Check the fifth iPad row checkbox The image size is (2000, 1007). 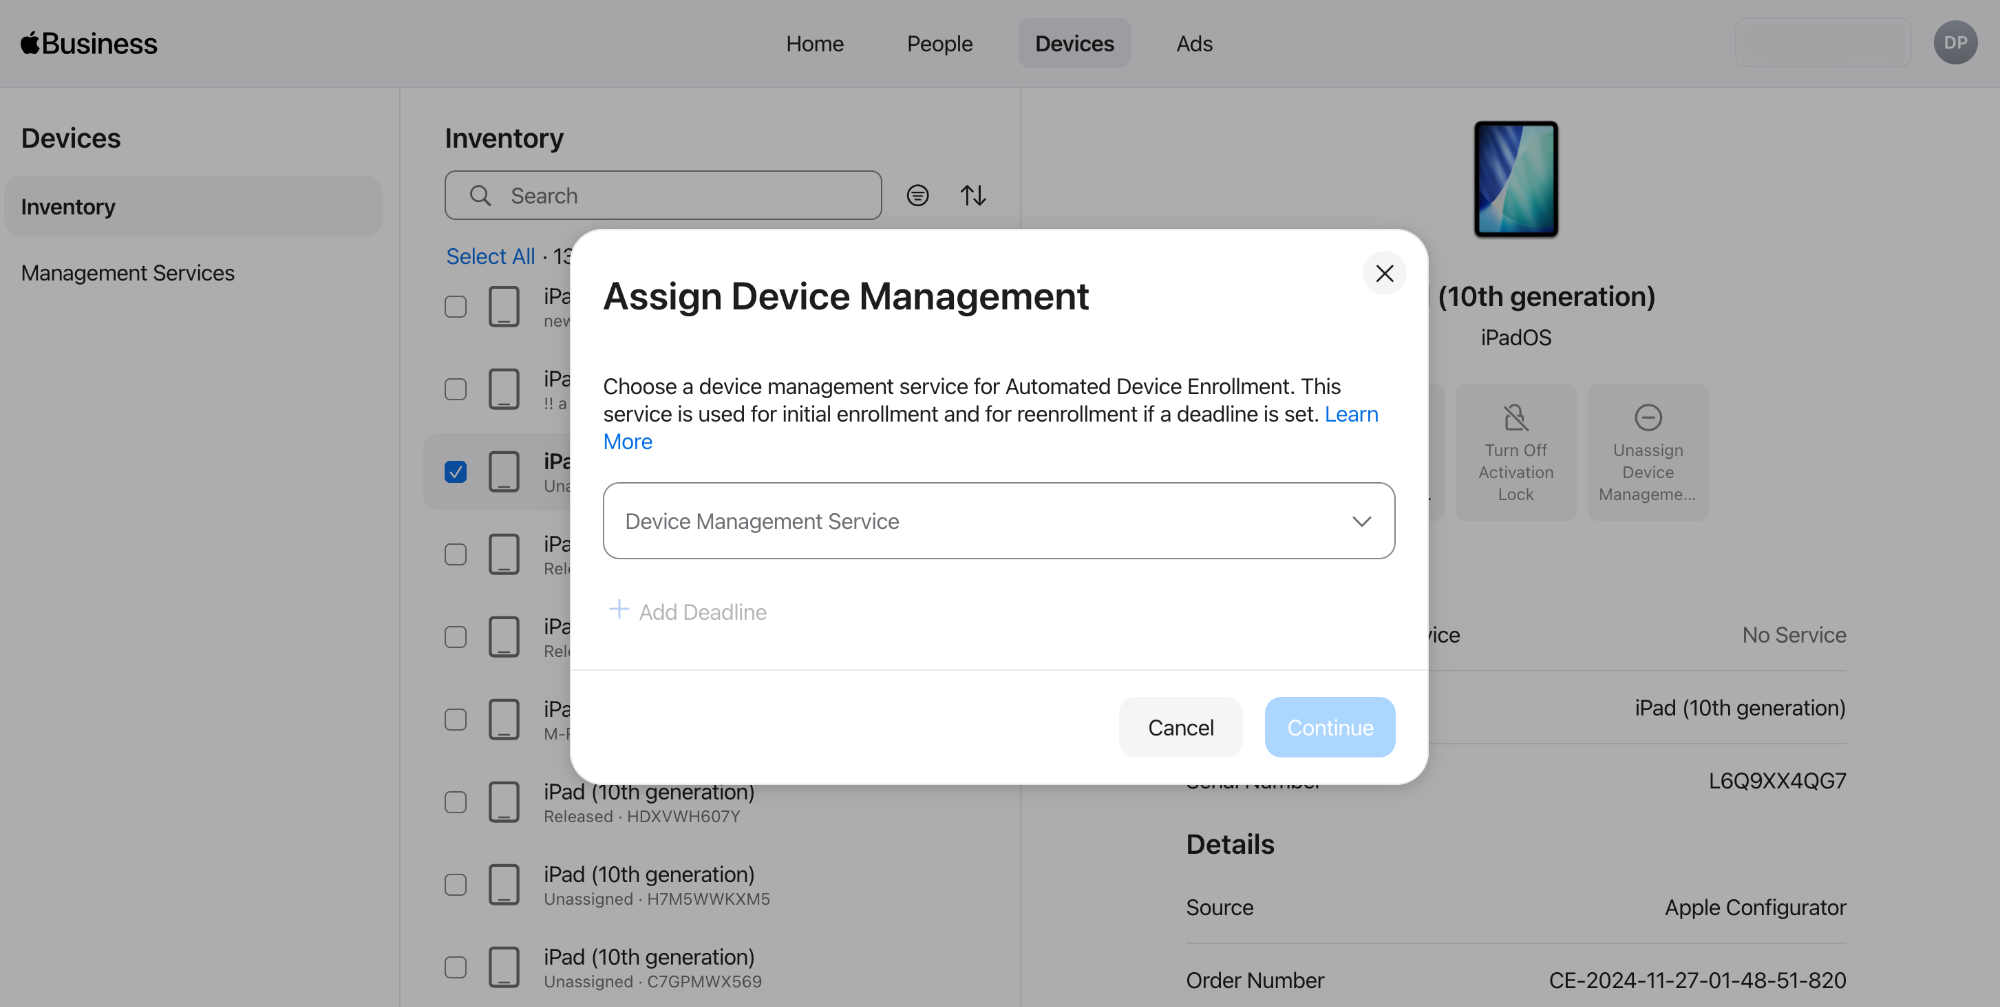455,637
